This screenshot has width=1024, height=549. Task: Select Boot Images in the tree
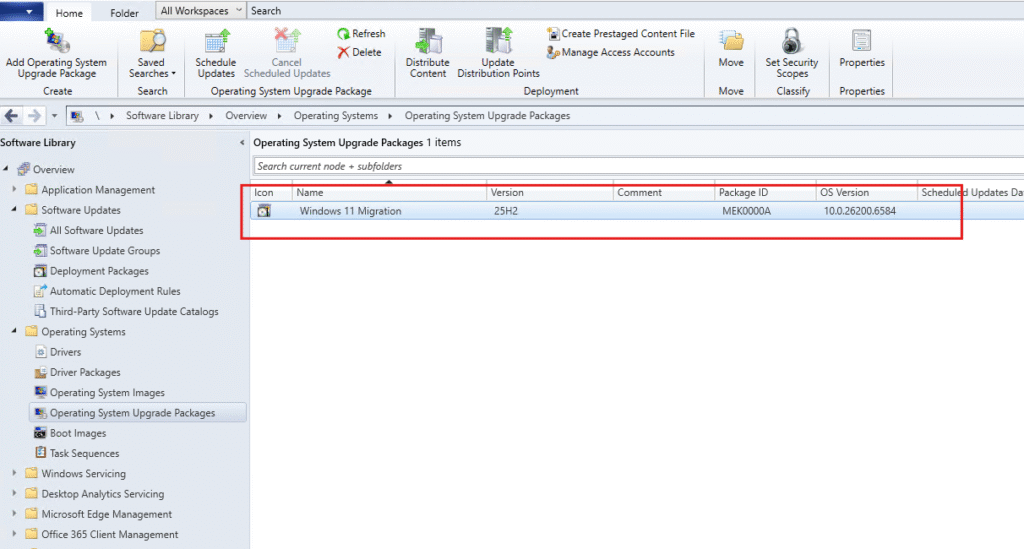pos(77,433)
